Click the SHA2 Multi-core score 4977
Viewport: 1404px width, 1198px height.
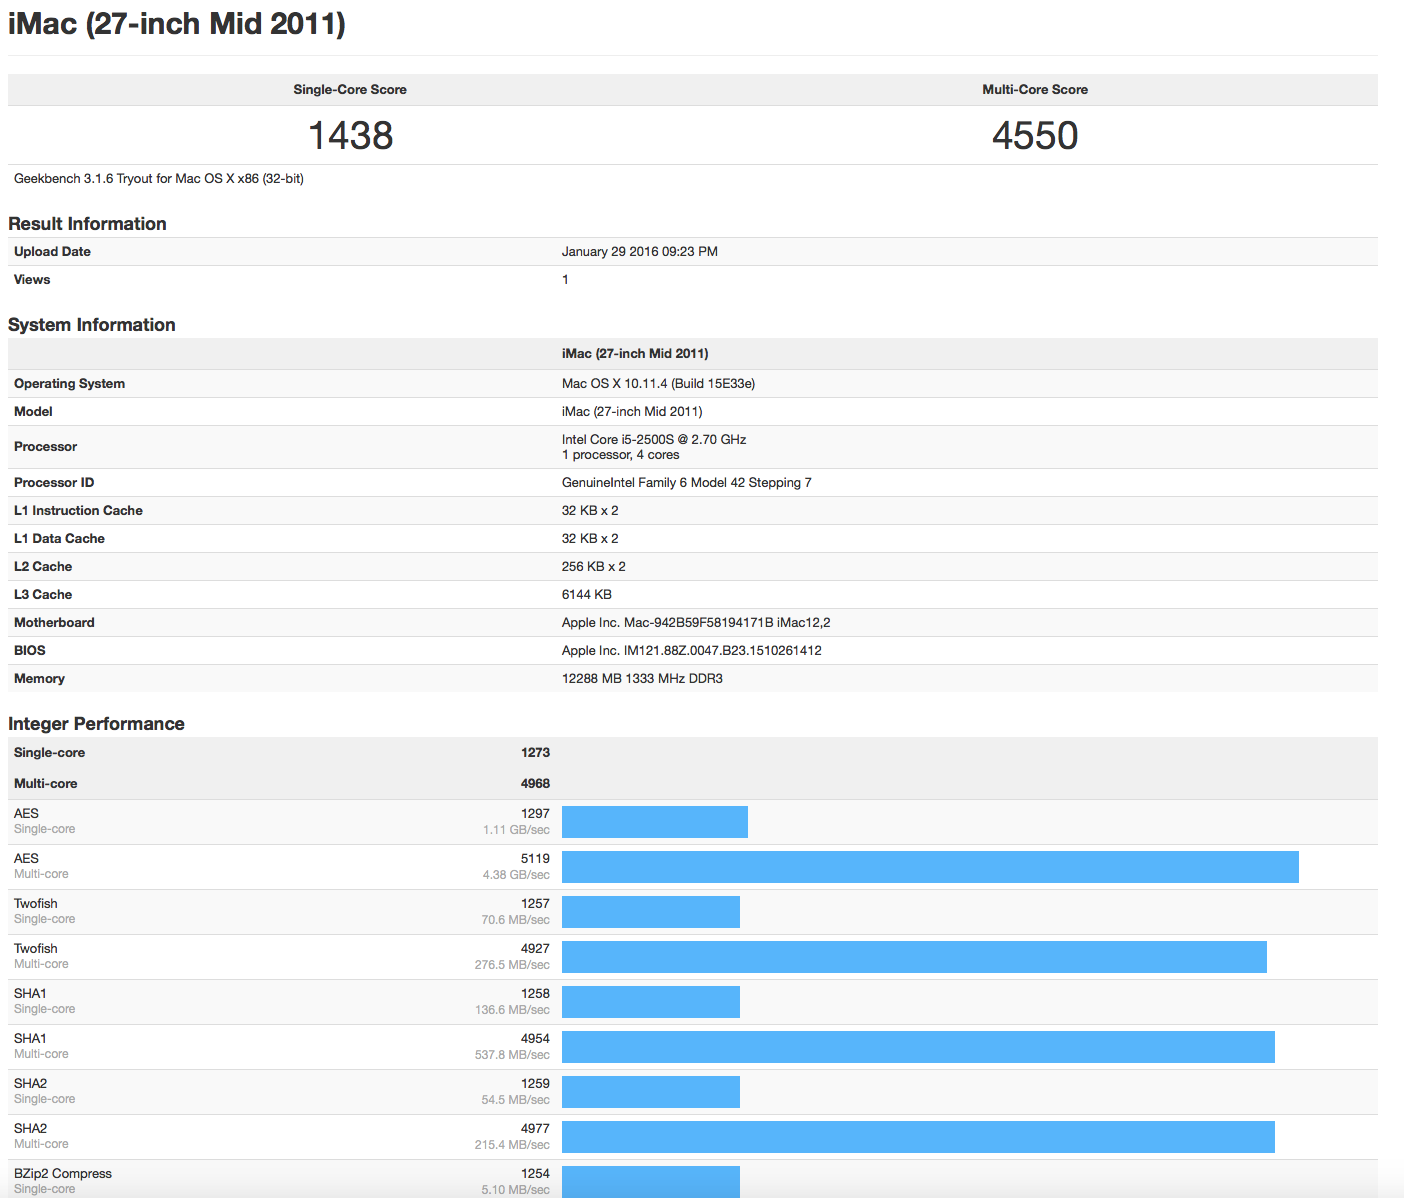click(535, 1129)
